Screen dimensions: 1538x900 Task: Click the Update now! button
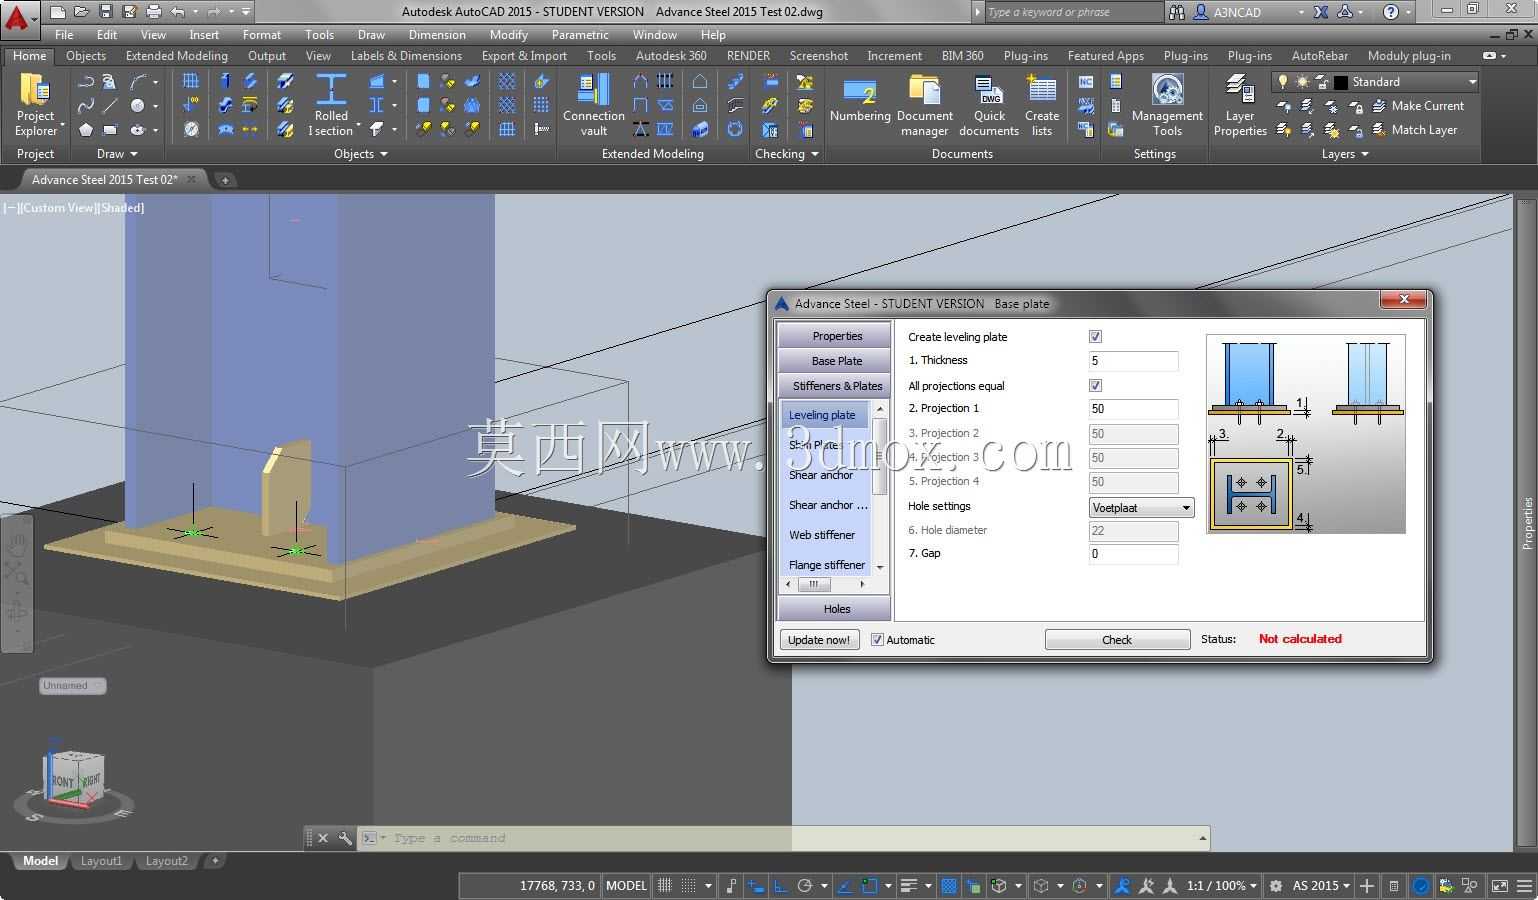point(819,640)
